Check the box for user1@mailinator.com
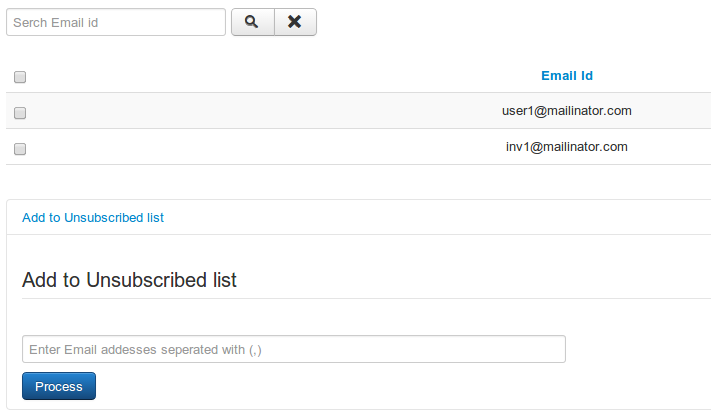 tap(20, 113)
